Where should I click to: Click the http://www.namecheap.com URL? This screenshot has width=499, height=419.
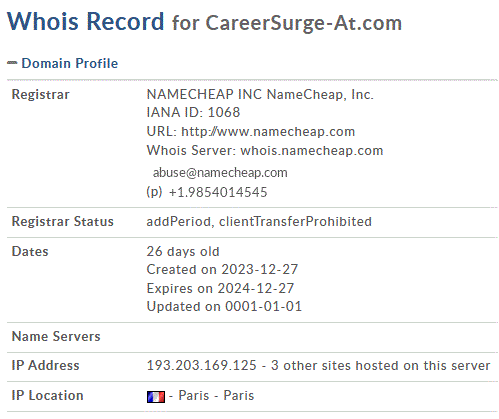coord(268,132)
